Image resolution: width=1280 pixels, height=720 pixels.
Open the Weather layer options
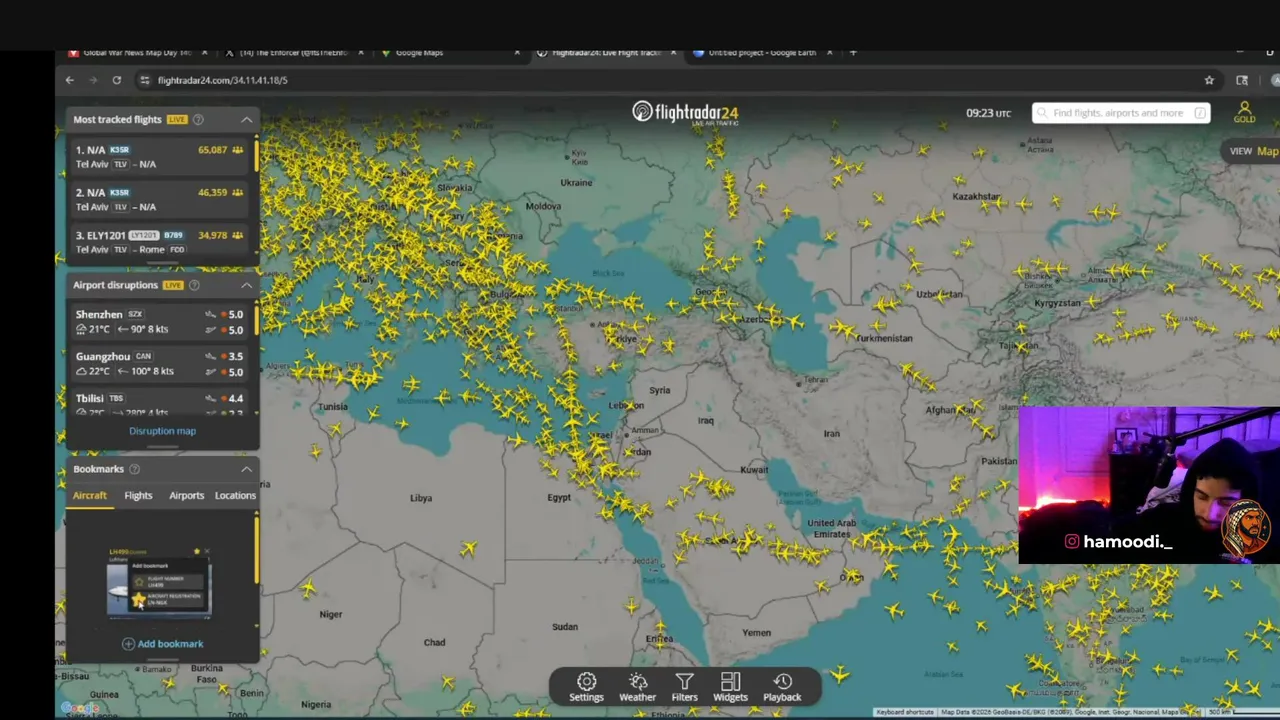[637, 687]
